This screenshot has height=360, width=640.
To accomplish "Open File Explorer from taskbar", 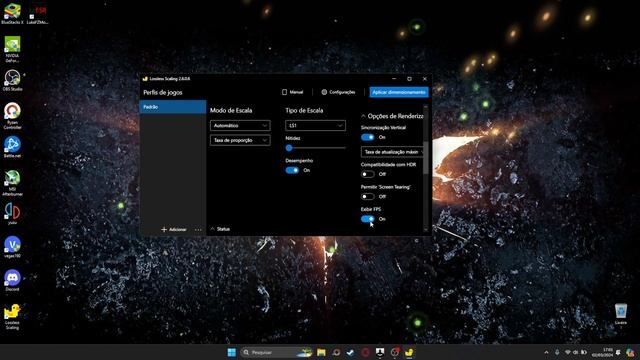I will [x=321, y=352].
